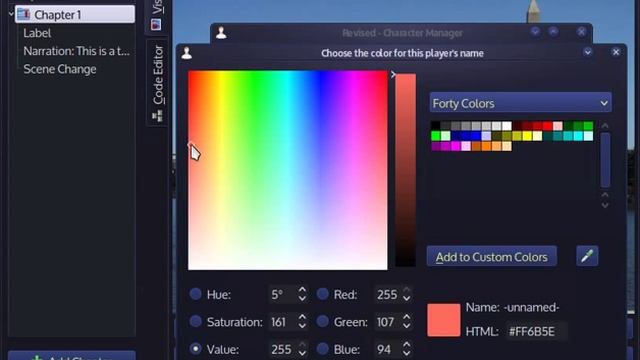This screenshot has height=360, width=640.
Task: Decrease the Value field with its down arrow
Action: click(x=302, y=353)
